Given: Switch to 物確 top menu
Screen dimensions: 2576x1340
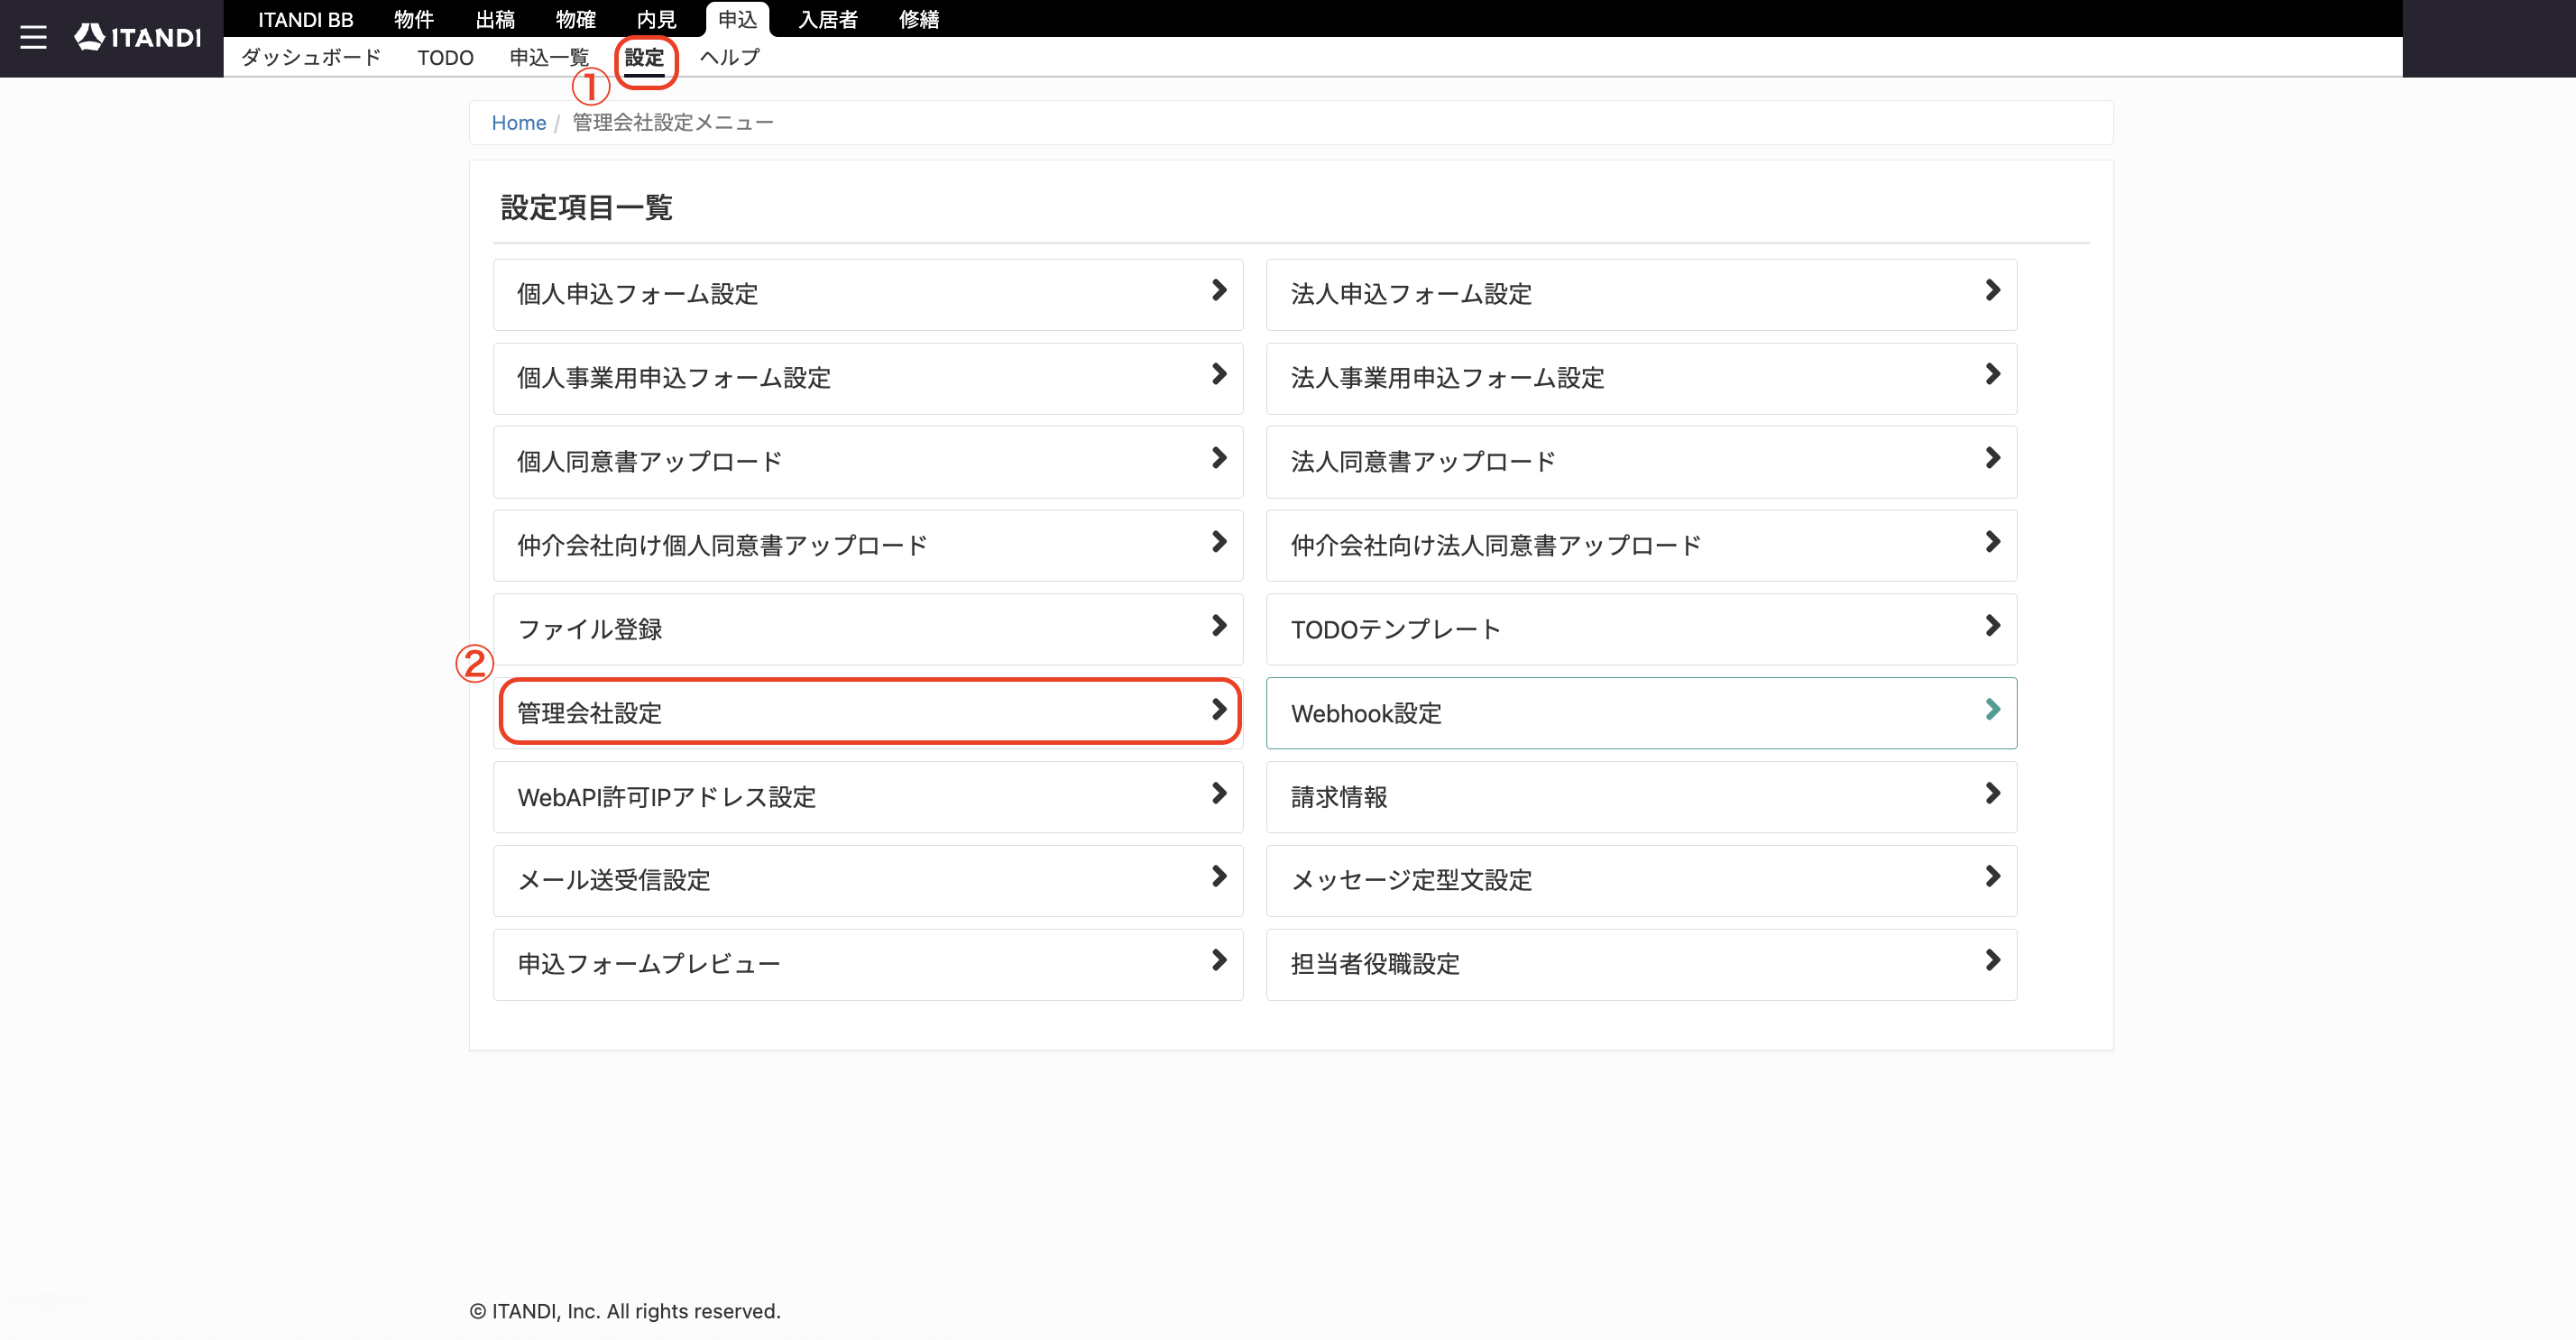Looking at the screenshot, I should [576, 19].
